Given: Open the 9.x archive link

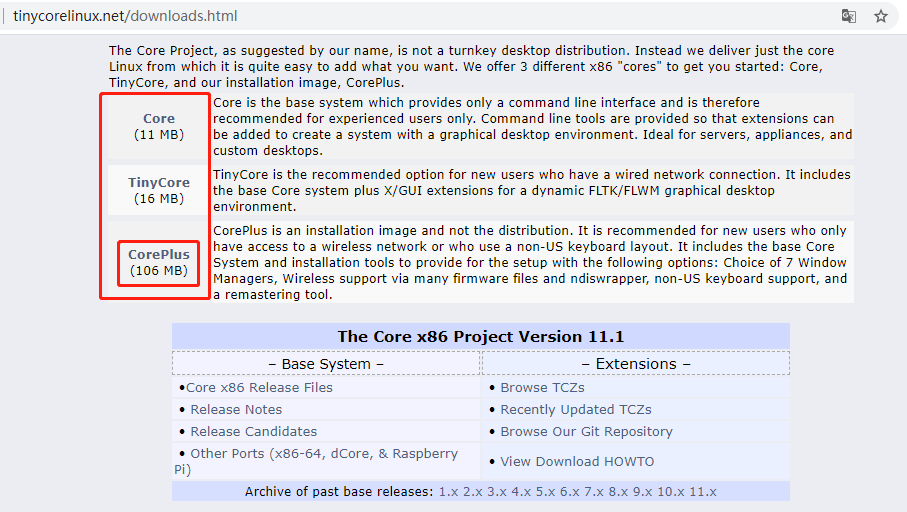Looking at the screenshot, I should tap(642, 492).
